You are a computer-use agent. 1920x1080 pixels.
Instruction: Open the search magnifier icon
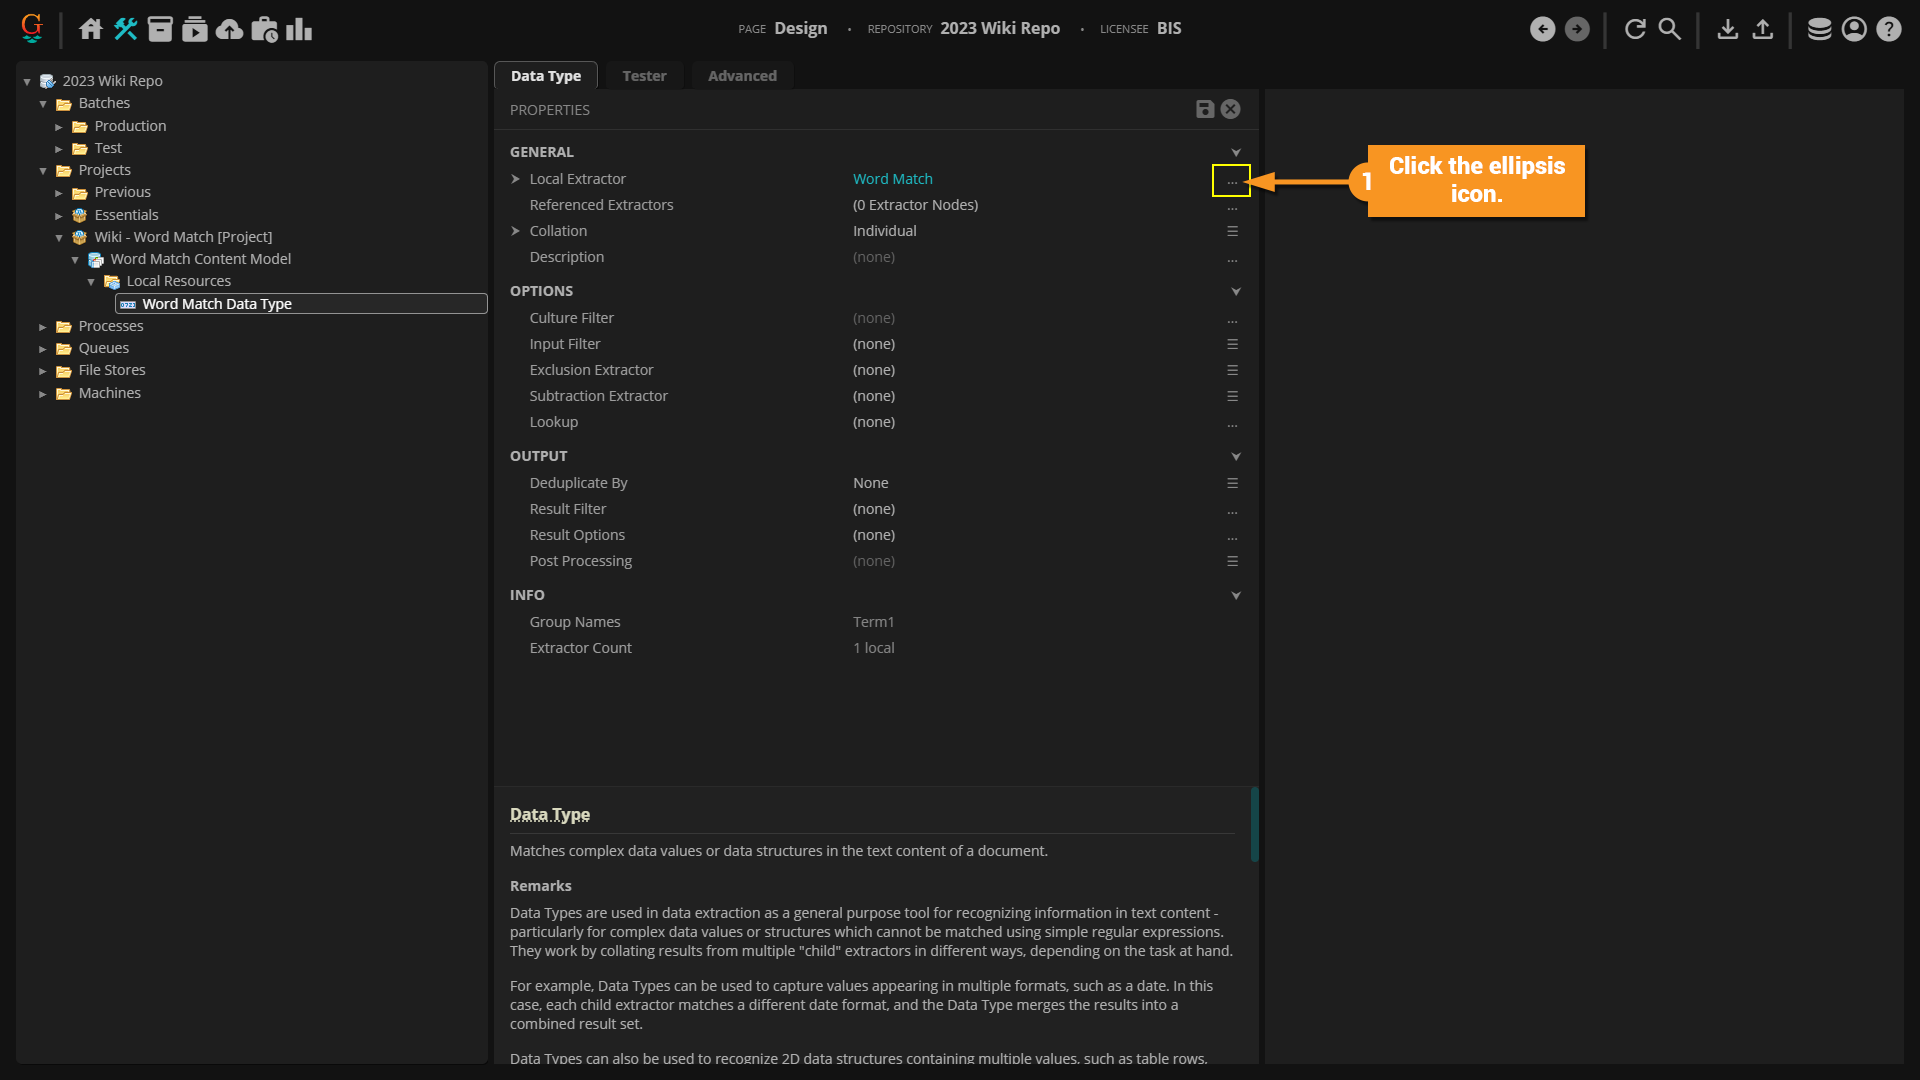(1670, 29)
